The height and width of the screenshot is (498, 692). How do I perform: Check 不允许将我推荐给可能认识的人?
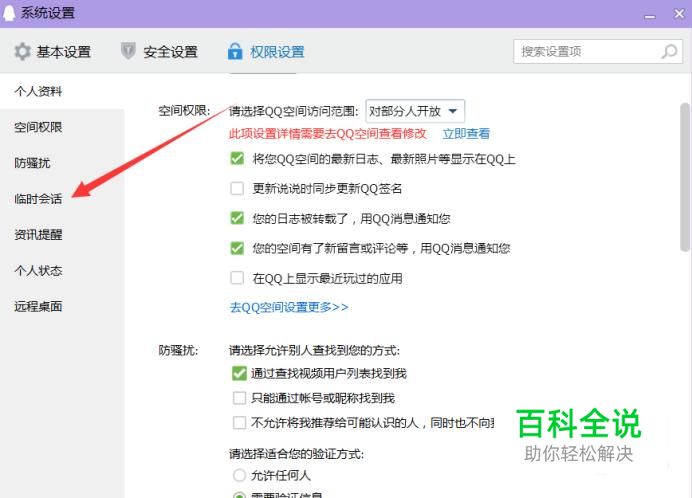coord(239,423)
